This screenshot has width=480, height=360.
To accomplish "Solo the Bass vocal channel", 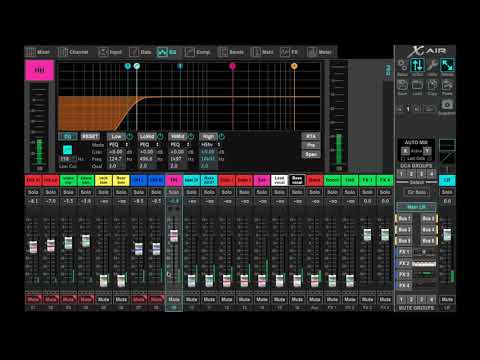I will pos(297,192).
